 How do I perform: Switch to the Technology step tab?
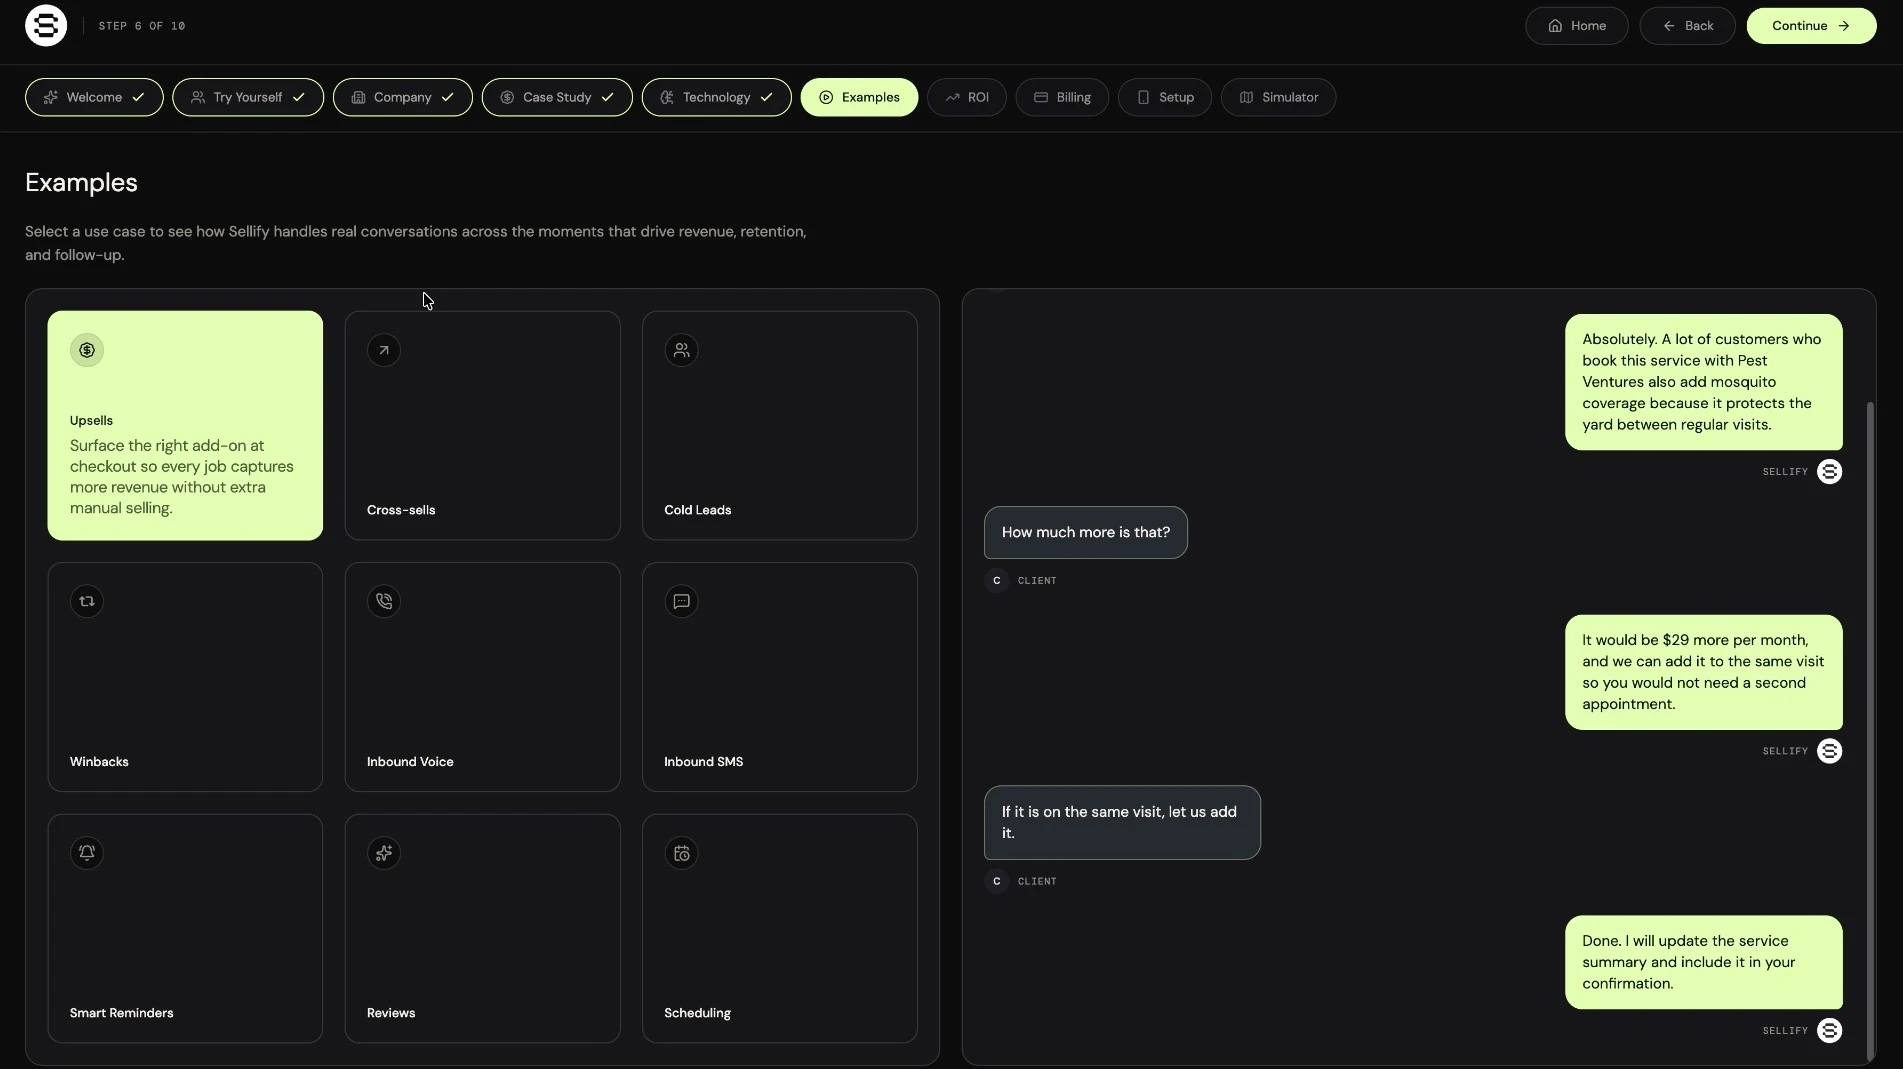tap(717, 97)
